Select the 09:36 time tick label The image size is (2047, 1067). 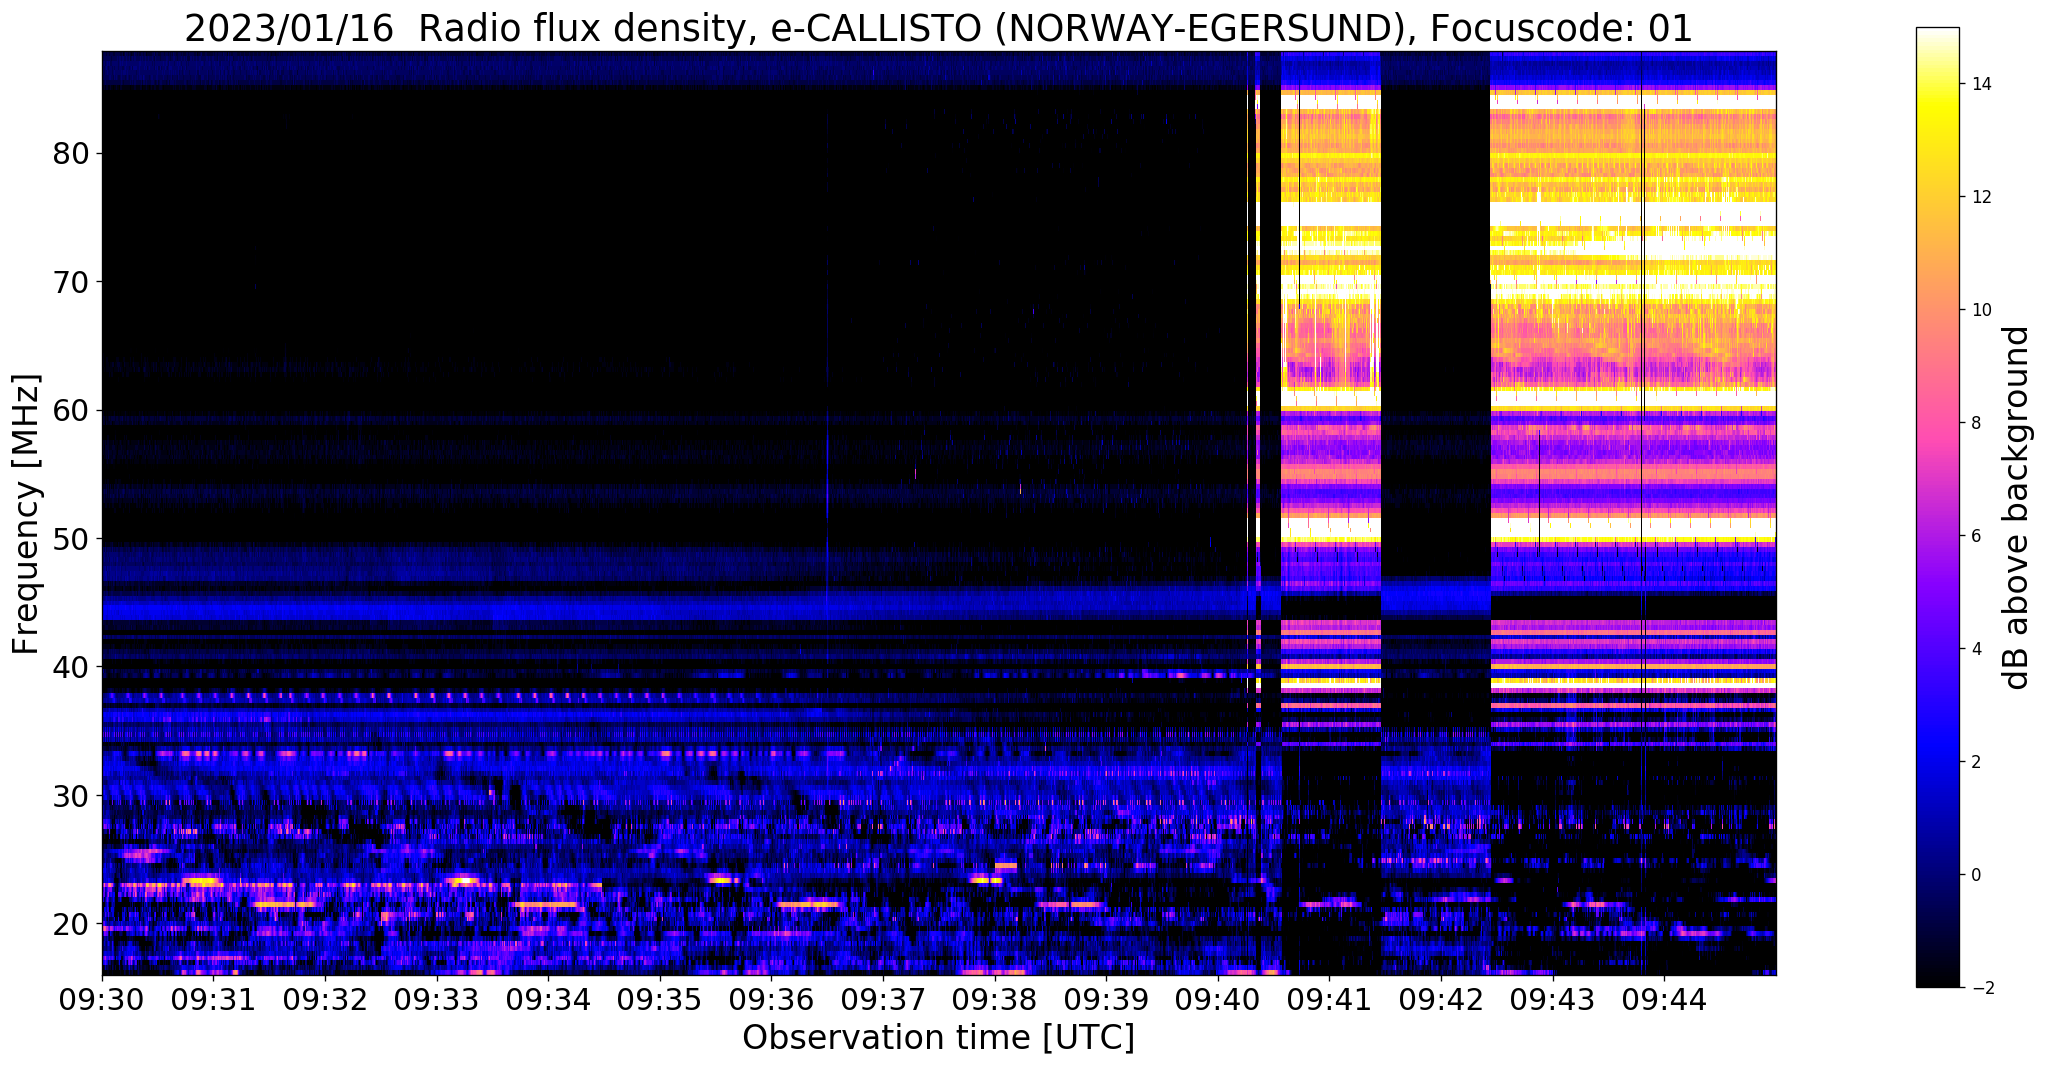coord(771,999)
